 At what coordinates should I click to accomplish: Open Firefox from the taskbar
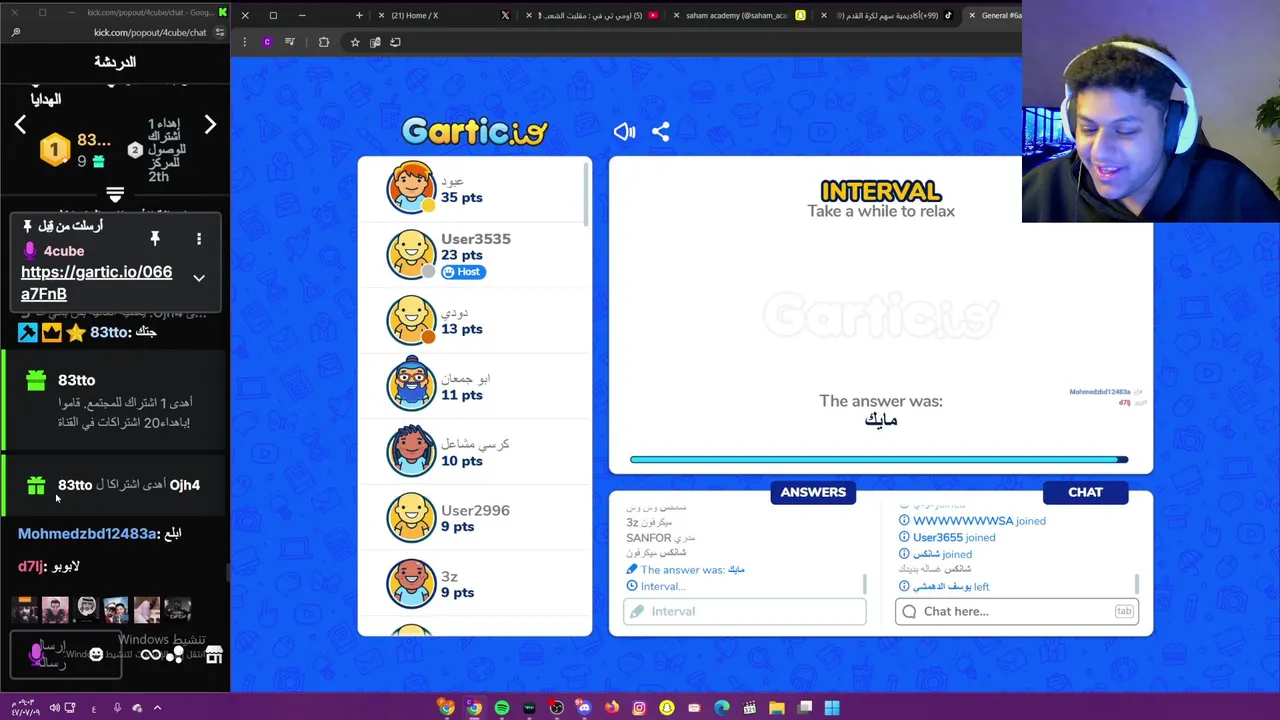coord(612,708)
